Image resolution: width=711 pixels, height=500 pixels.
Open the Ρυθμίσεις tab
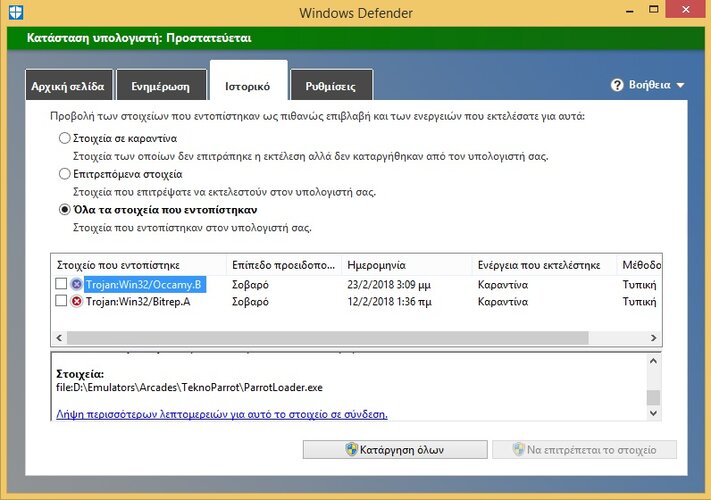click(x=331, y=85)
